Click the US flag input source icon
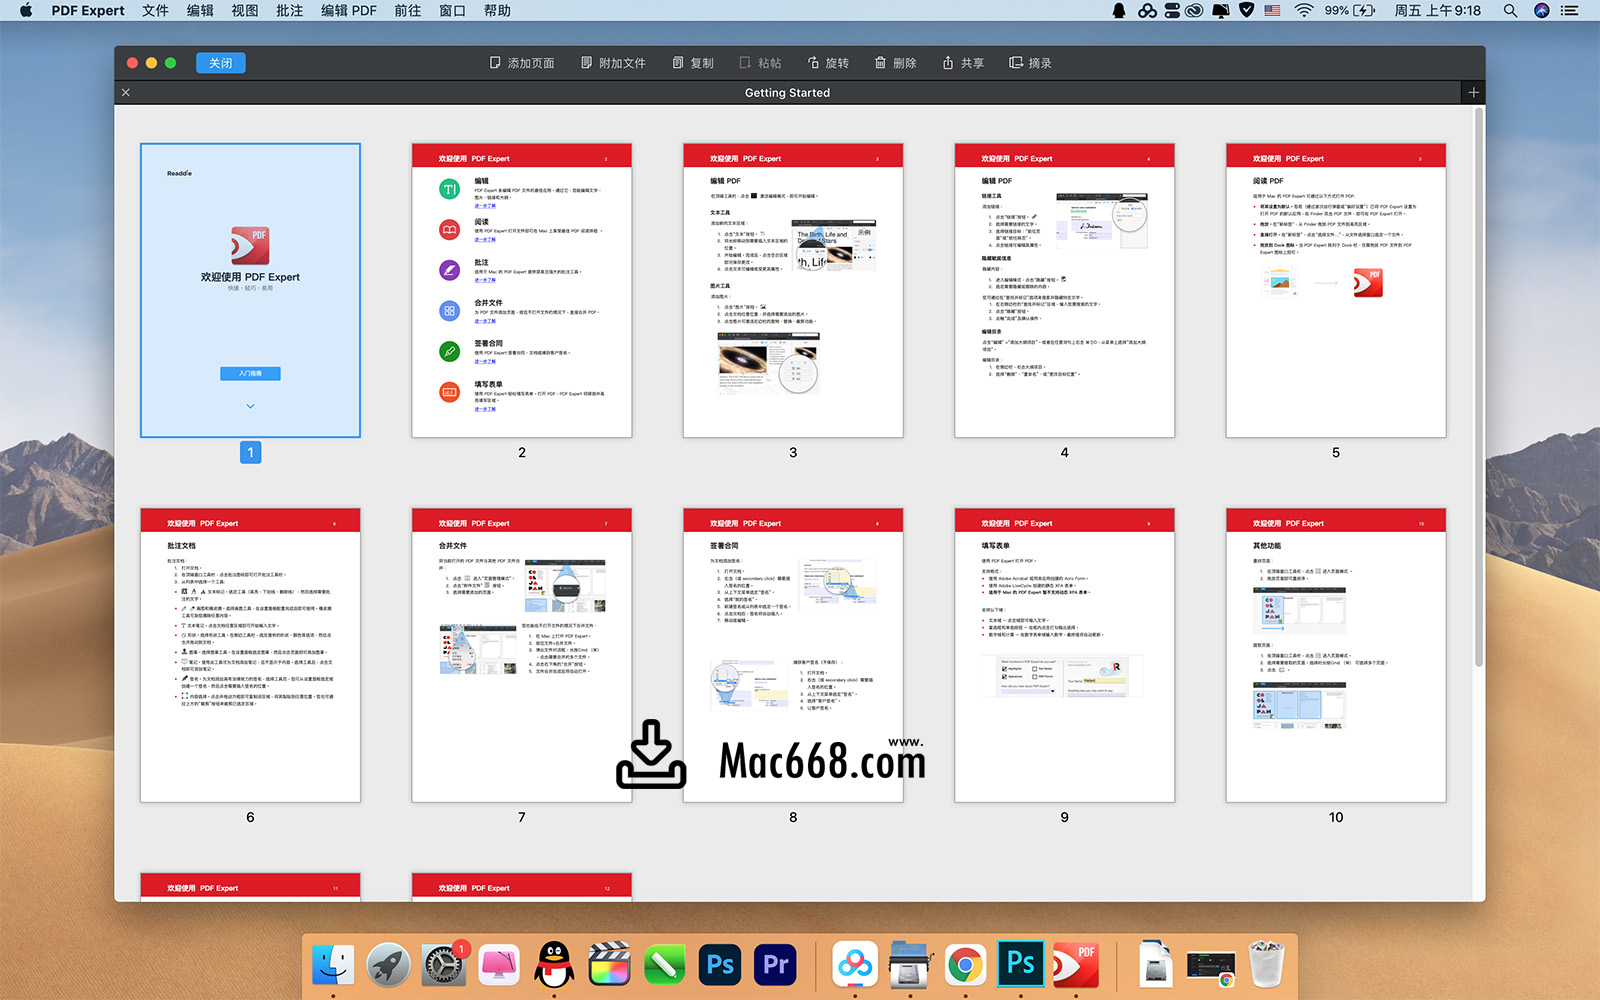 click(x=1273, y=10)
